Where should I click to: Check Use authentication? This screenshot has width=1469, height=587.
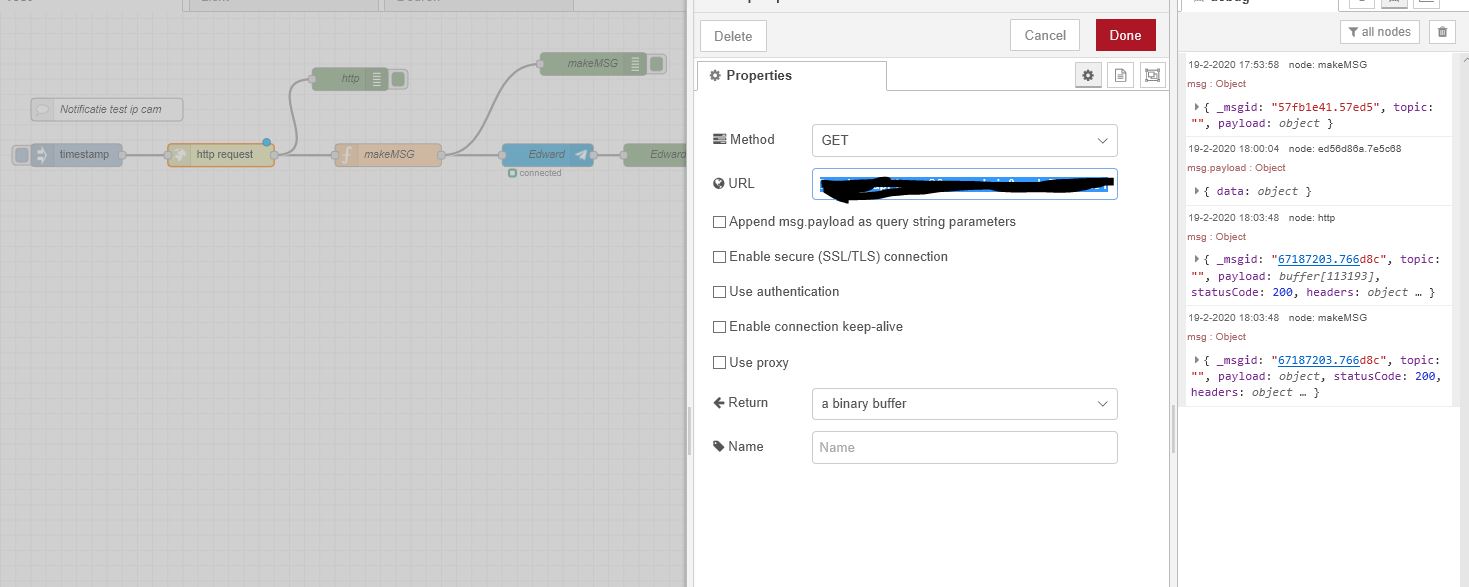click(x=719, y=291)
